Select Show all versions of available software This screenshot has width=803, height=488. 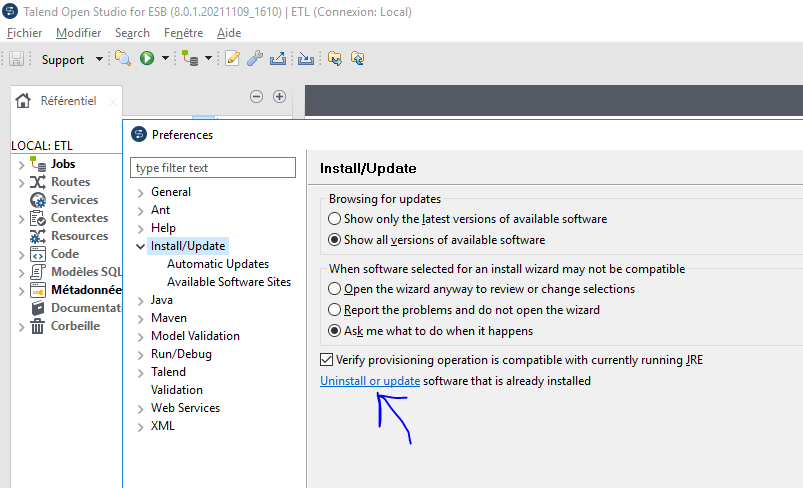point(334,240)
